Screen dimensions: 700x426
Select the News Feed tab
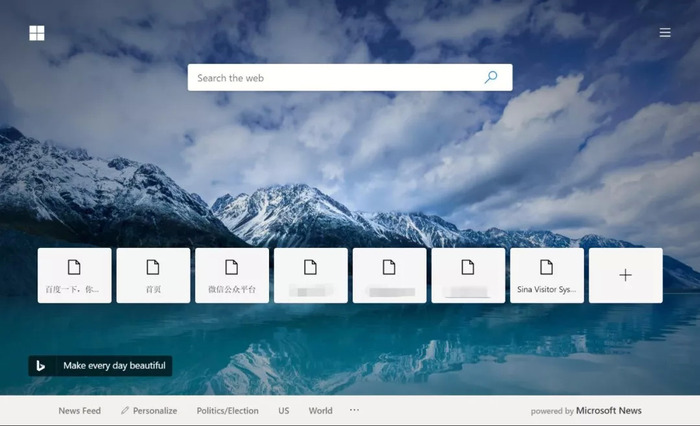click(79, 410)
